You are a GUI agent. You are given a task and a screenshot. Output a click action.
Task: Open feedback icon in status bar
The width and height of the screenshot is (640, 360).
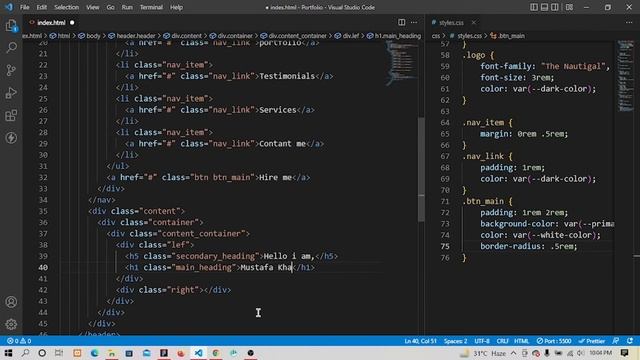[616, 341]
